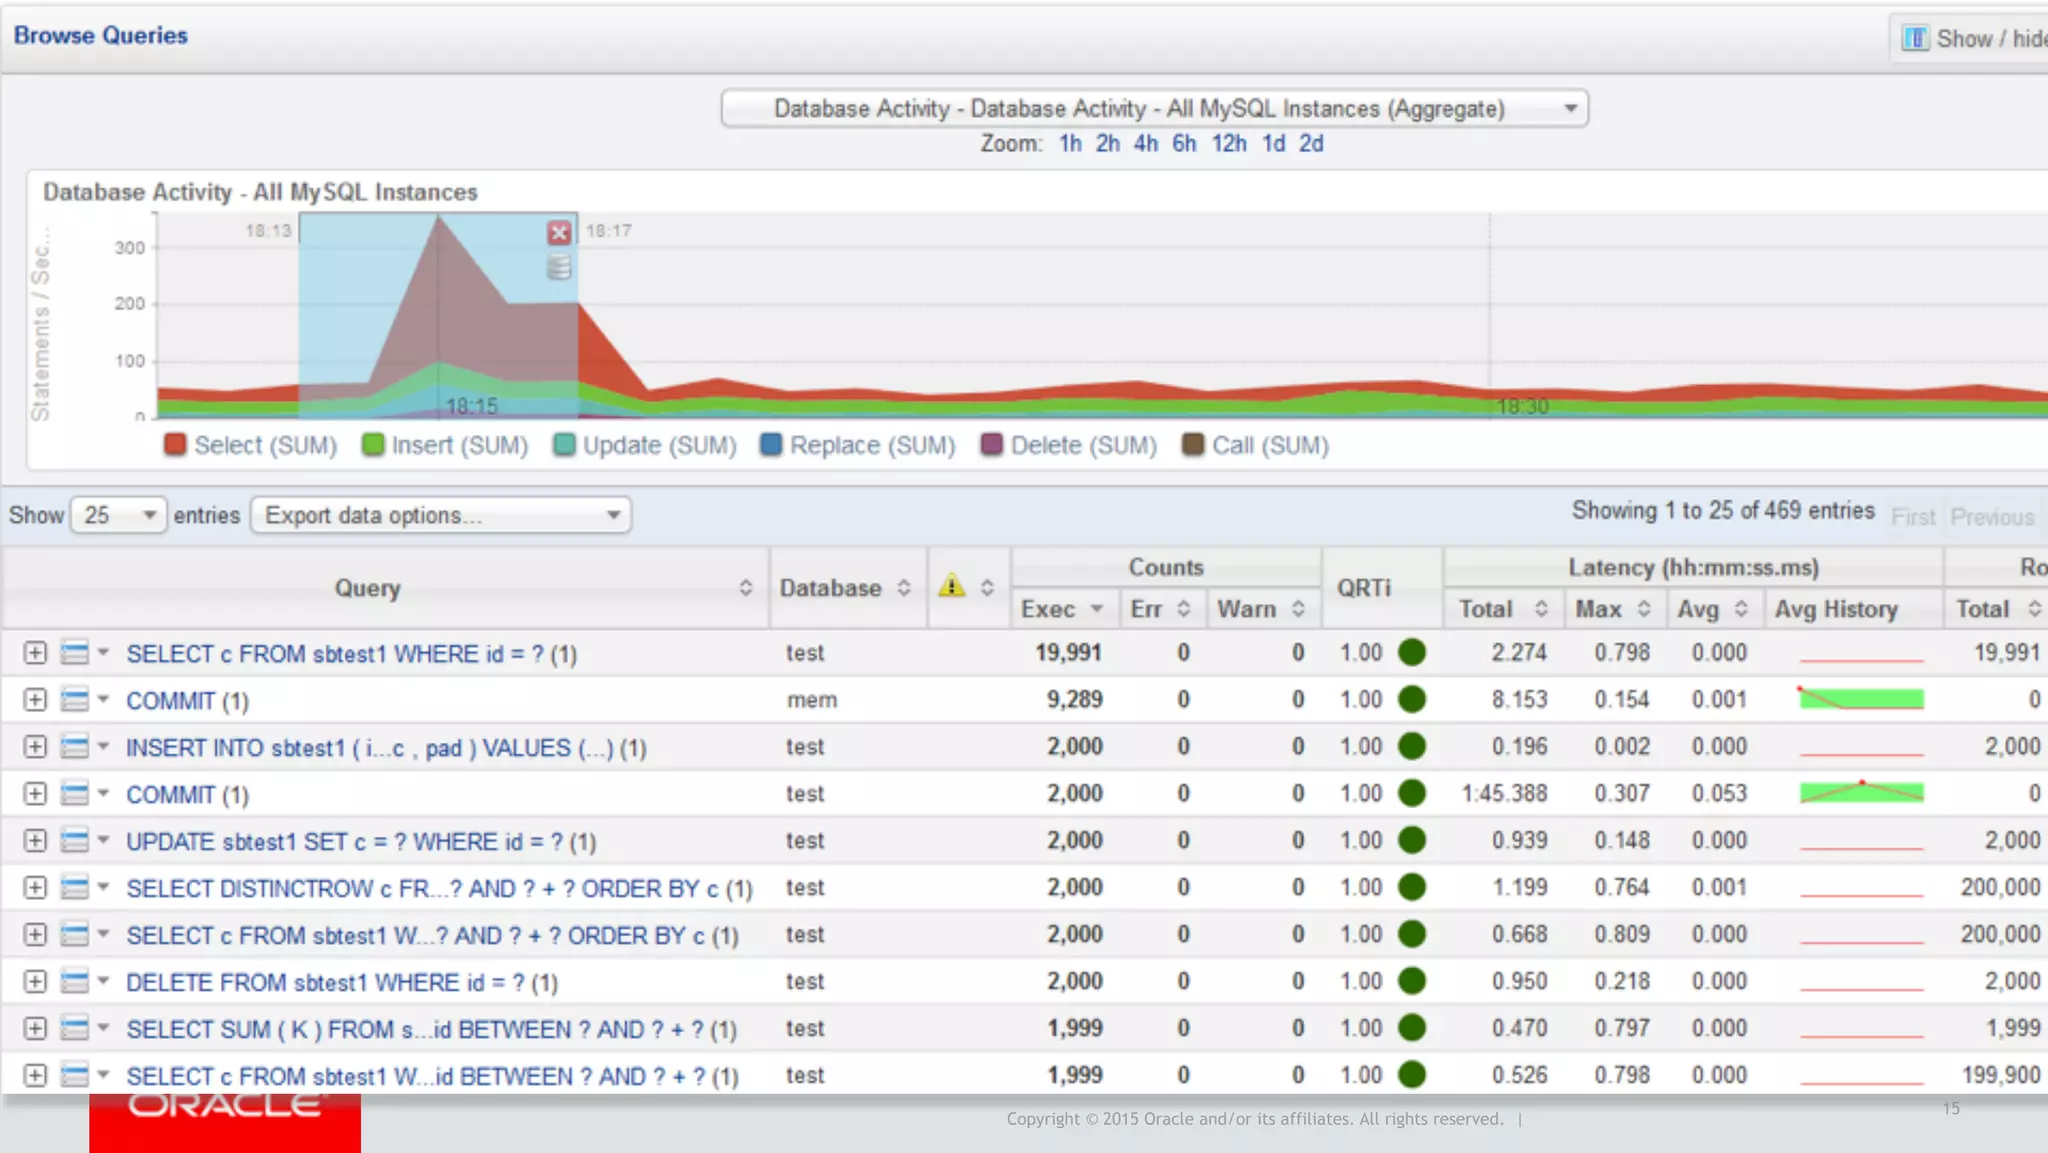Click the database icon on graph selection
2048x1153 pixels.
point(559,267)
